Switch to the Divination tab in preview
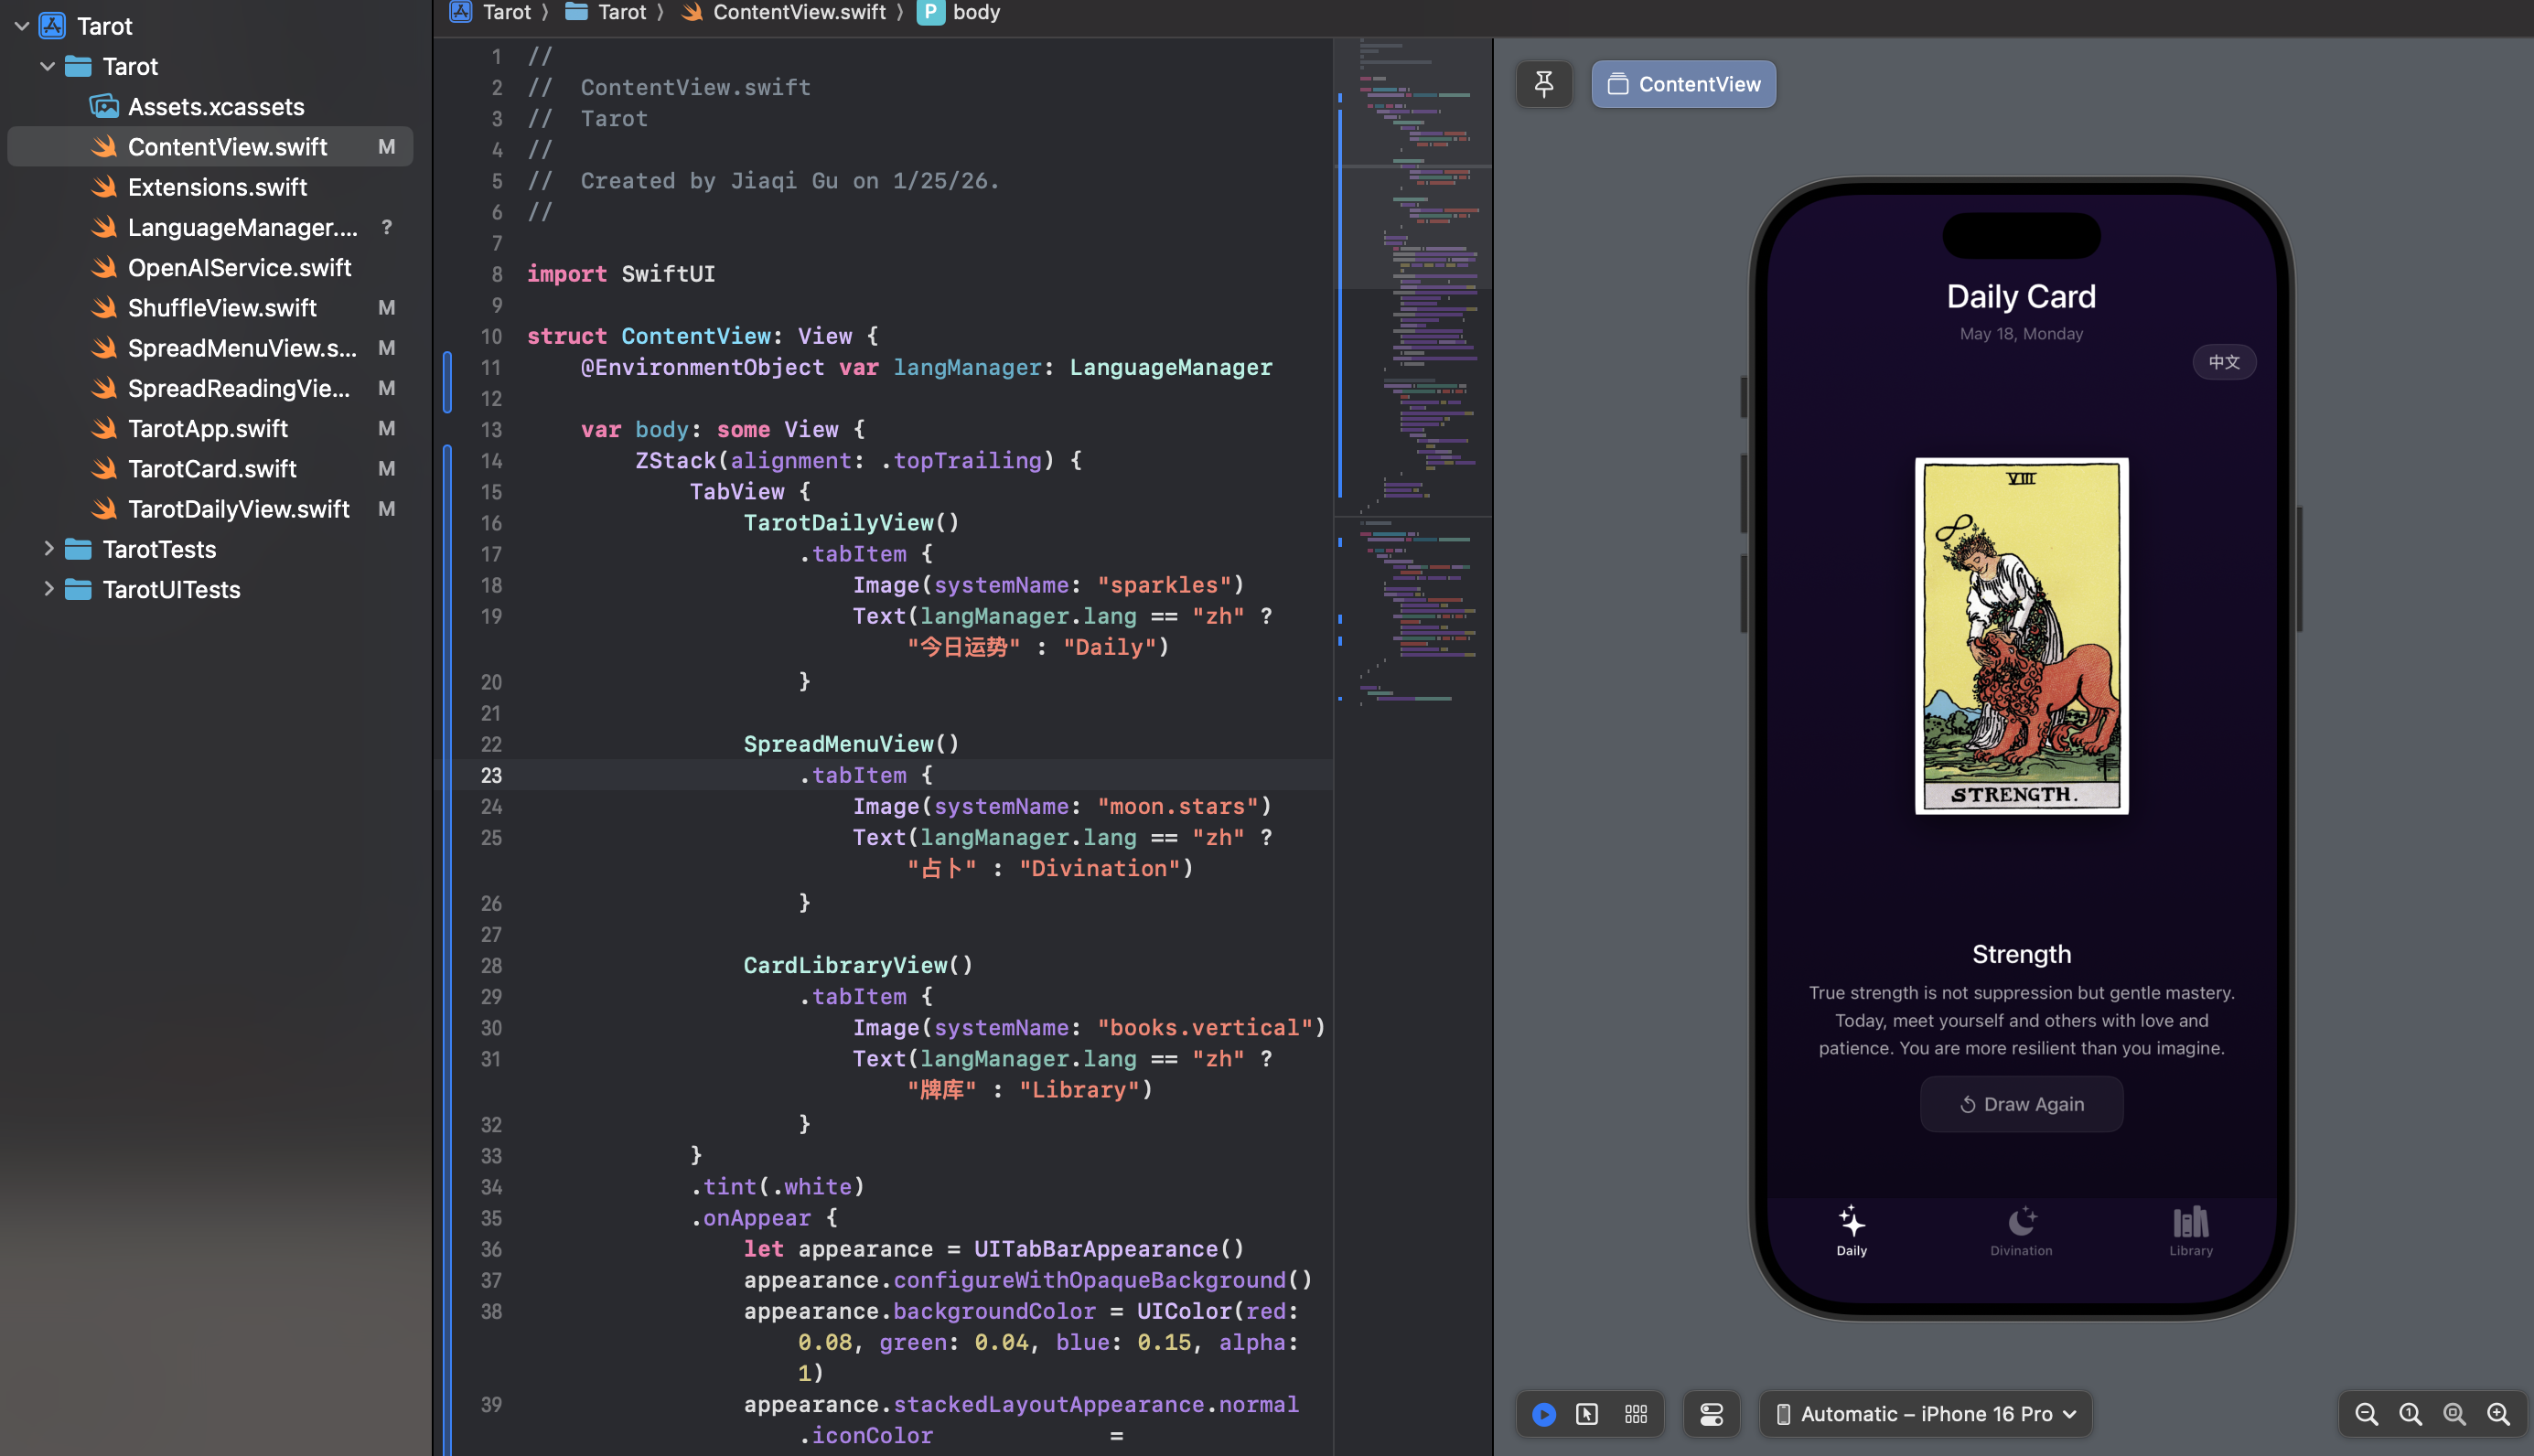The image size is (2534, 1456). click(x=2021, y=1231)
